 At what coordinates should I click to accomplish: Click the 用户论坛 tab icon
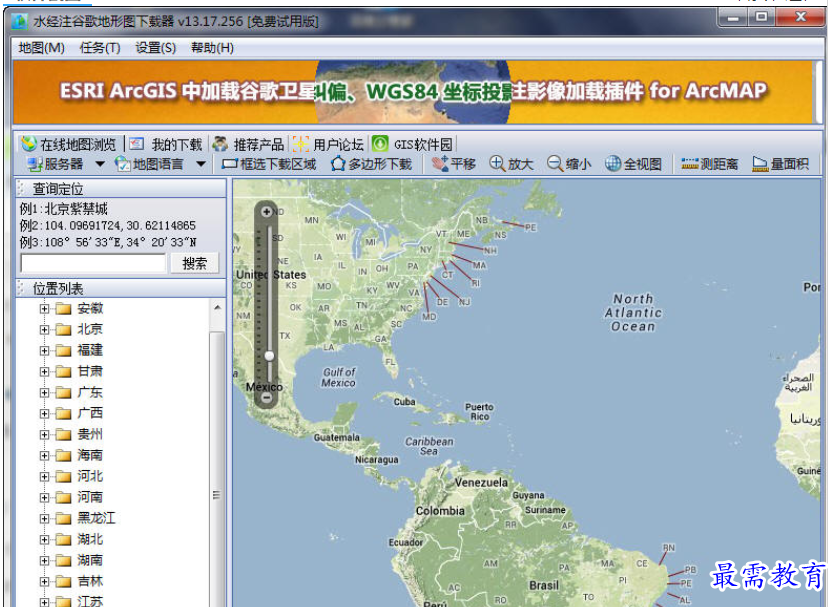tap(301, 144)
